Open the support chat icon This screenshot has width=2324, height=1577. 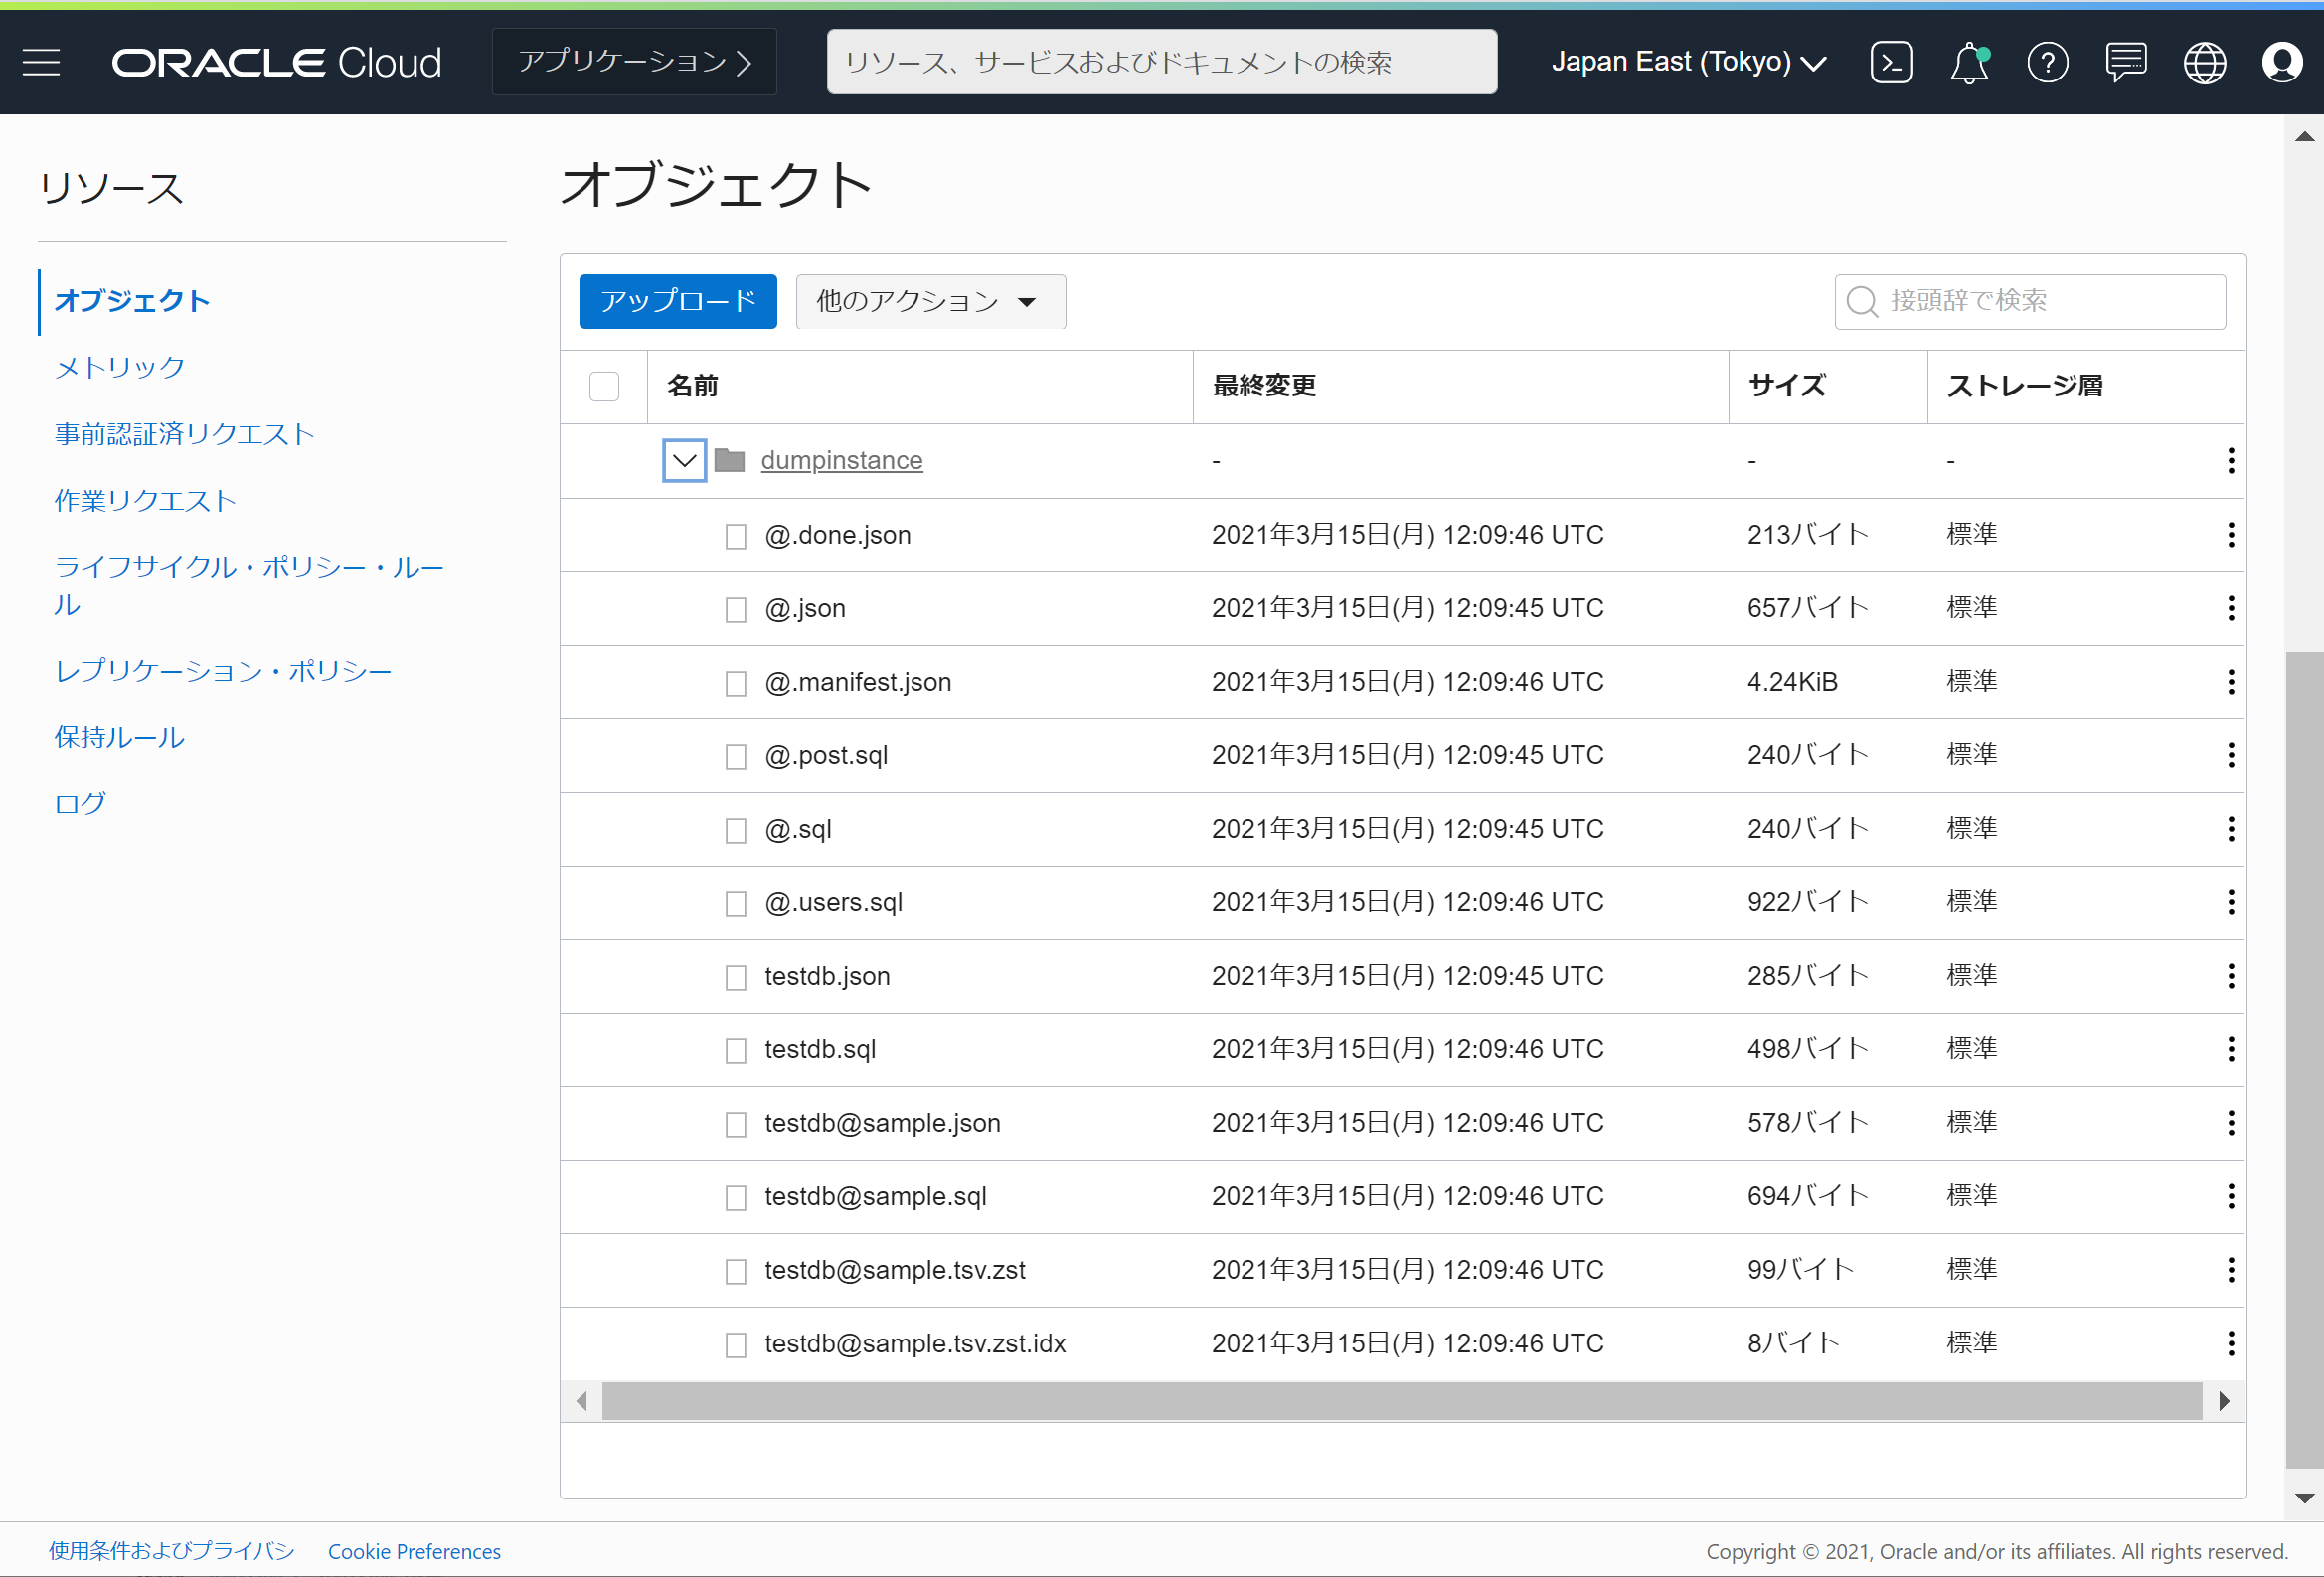tap(2125, 62)
